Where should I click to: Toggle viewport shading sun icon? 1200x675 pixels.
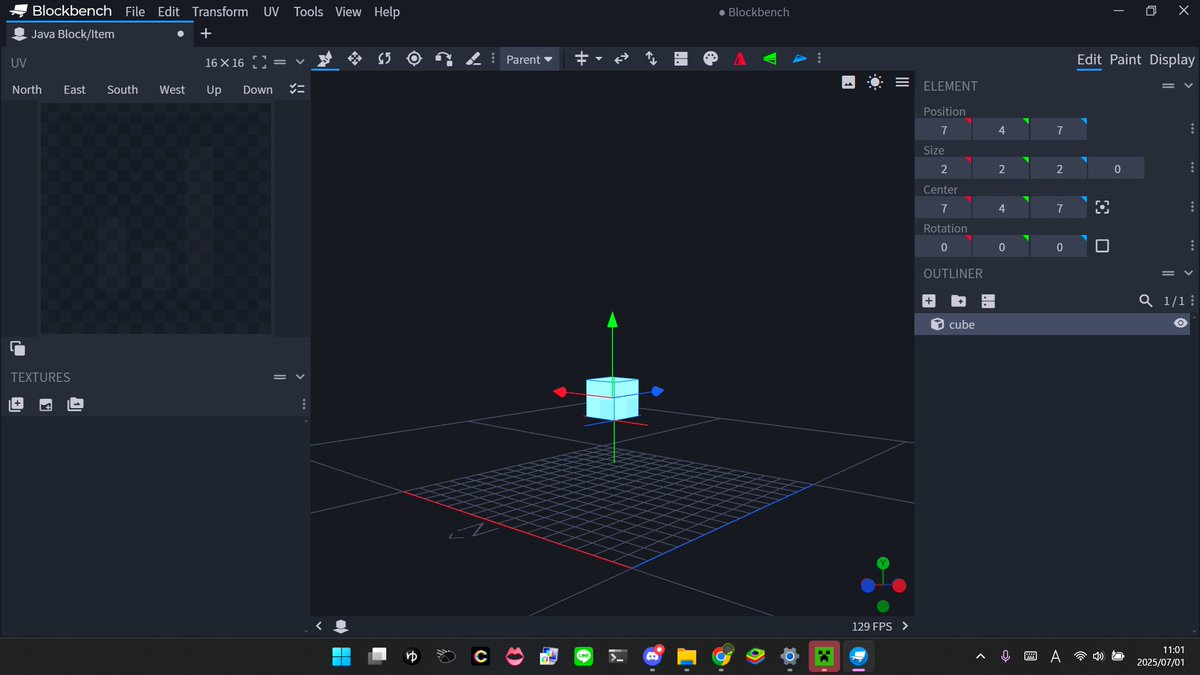[875, 82]
